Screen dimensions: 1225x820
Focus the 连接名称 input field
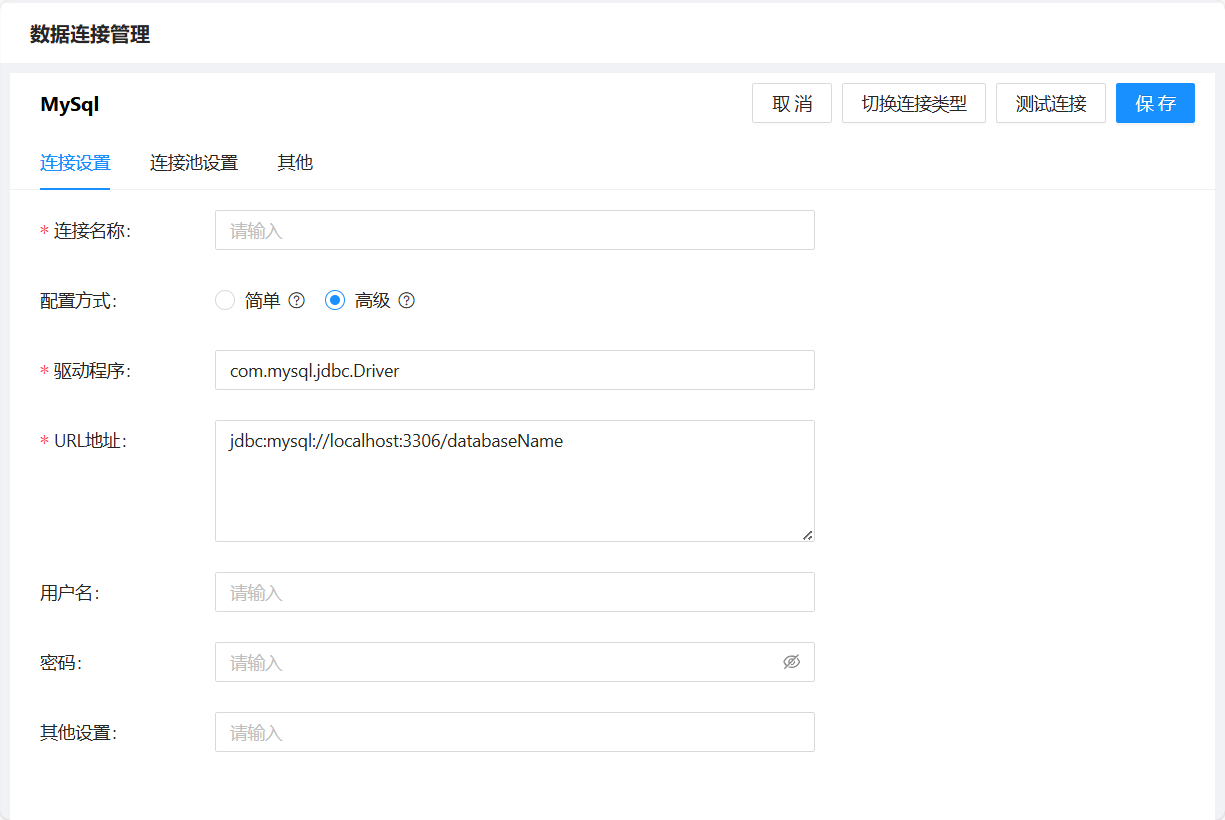pyautogui.click(x=514, y=230)
